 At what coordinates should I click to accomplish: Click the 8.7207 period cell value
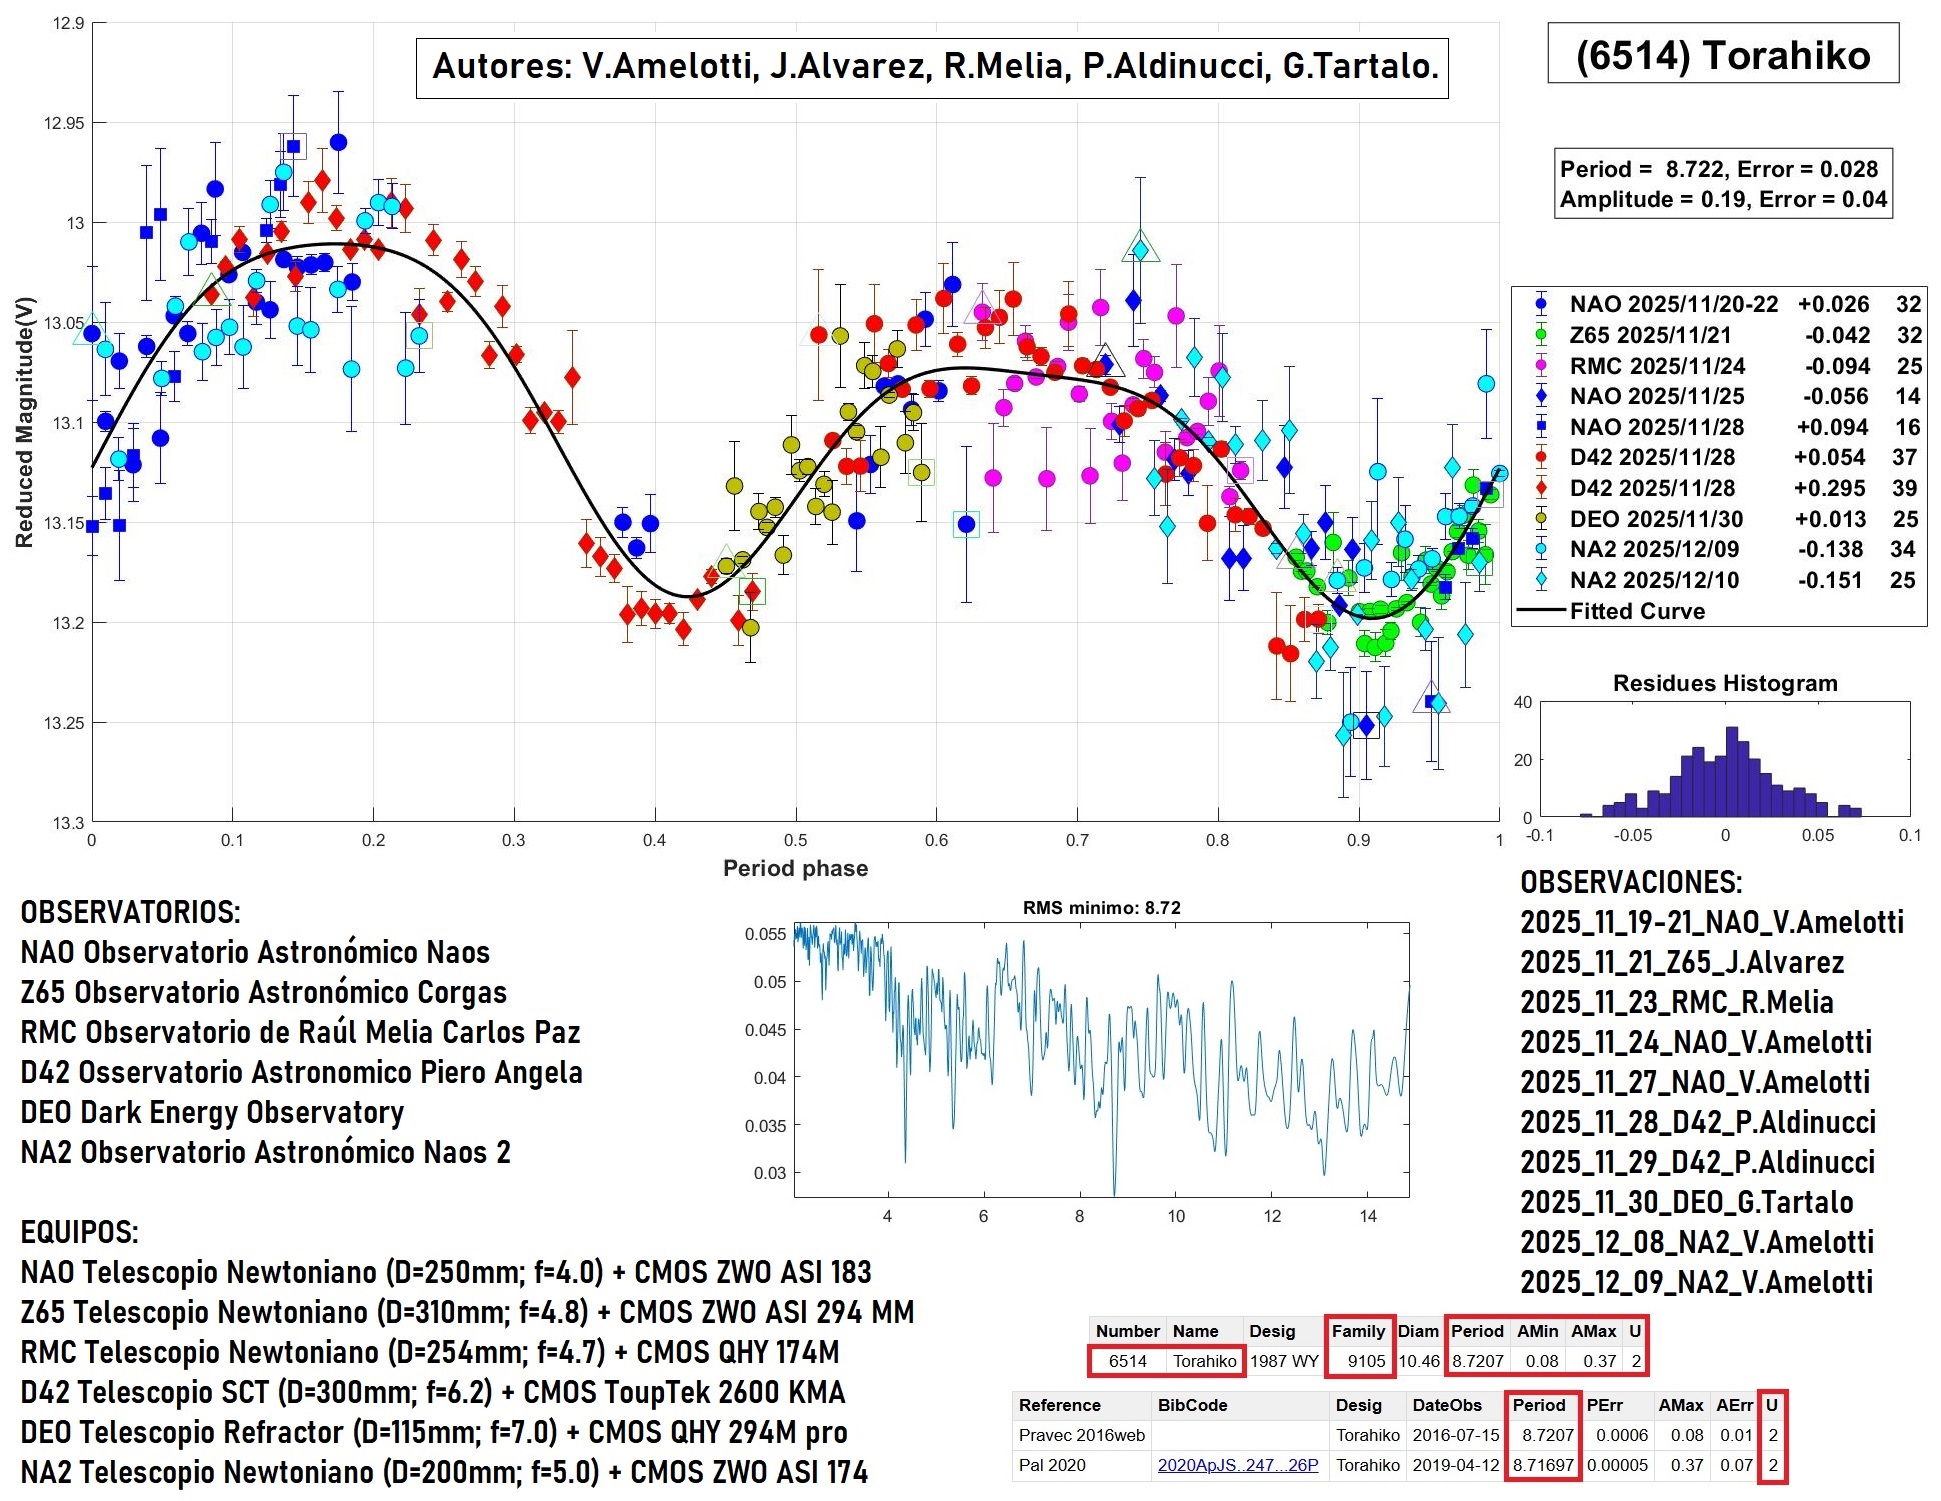(1477, 1361)
